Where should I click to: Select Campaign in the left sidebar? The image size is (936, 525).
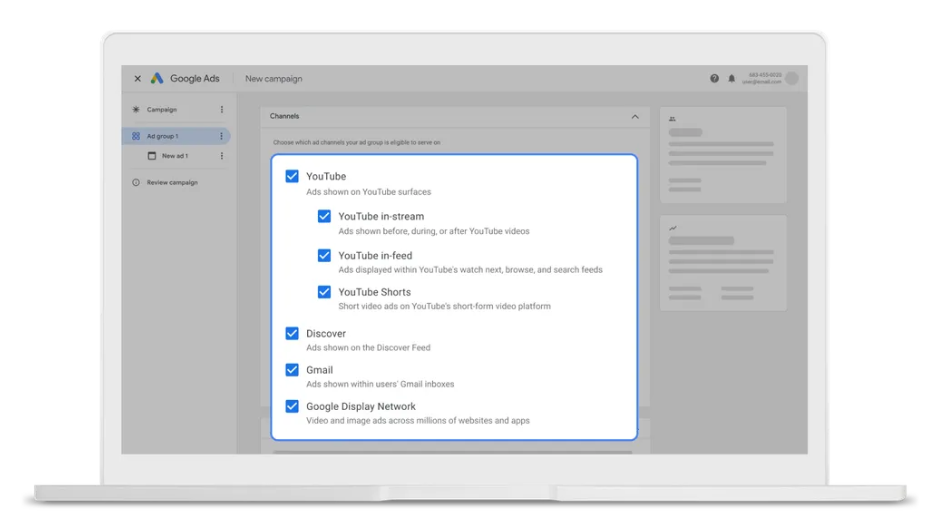[x=162, y=110]
